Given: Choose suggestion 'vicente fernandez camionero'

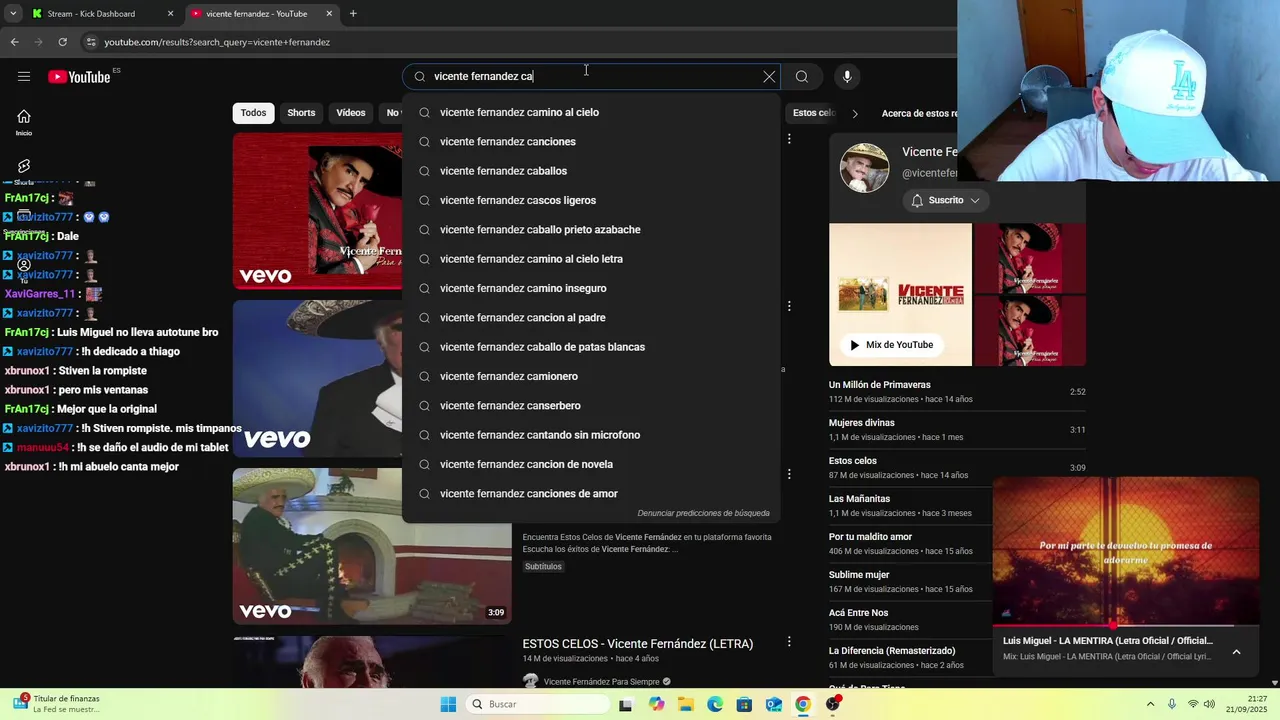Looking at the screenshot, I should click(591, 376).
